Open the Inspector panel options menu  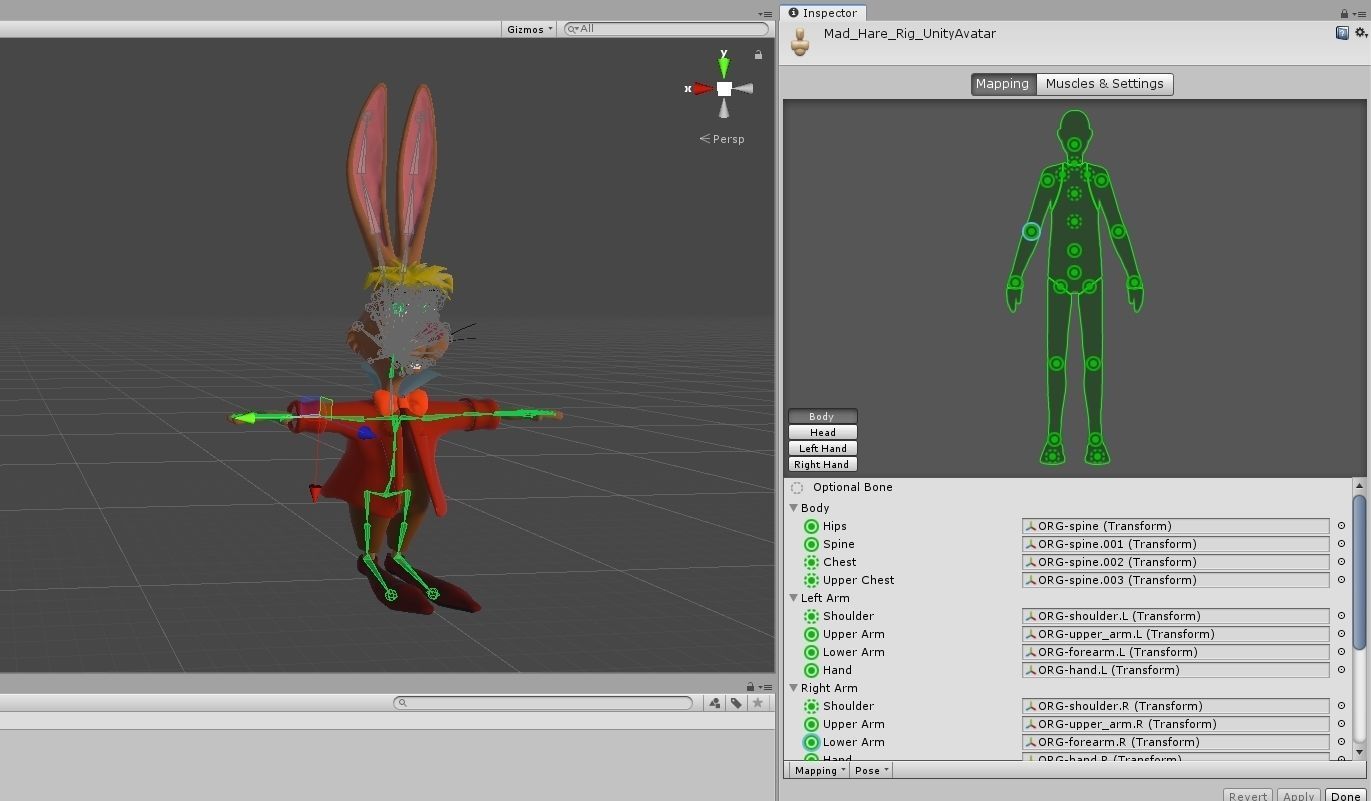pyautogui.click(x=1358, y=13)
